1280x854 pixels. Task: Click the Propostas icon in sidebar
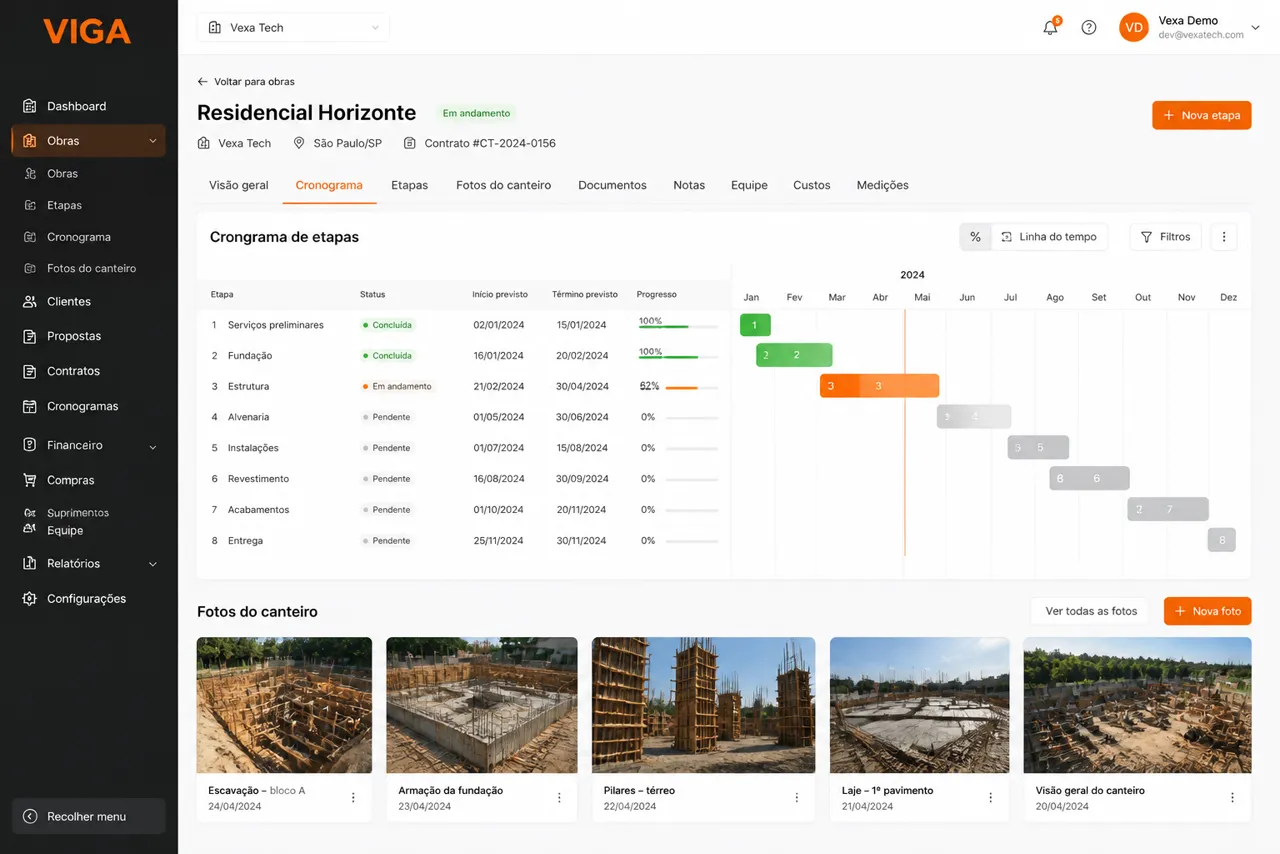click(x=29, y=336)
